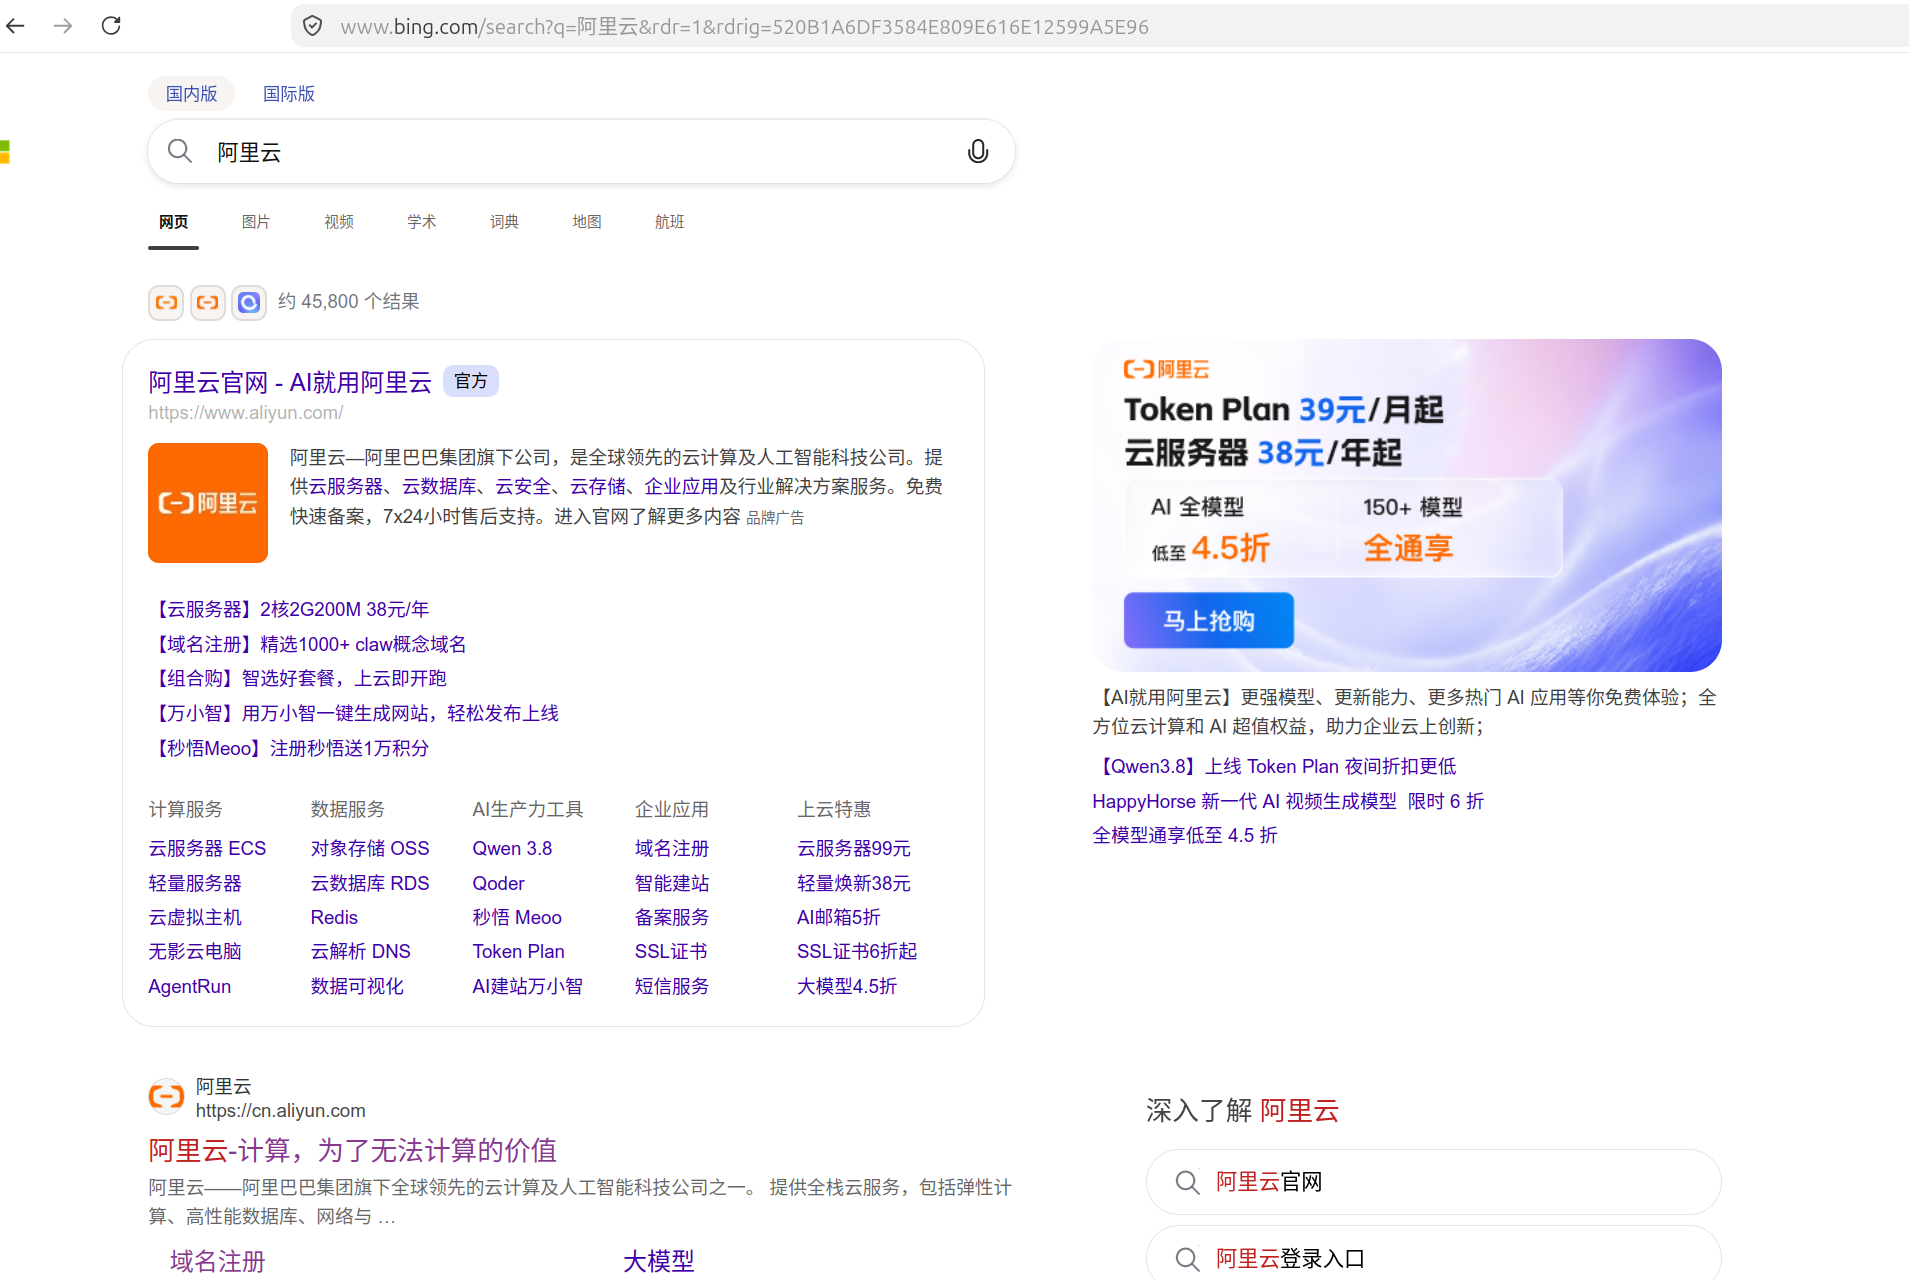
Task: Open the 图片 results tab
Action: tap(256, 222)
